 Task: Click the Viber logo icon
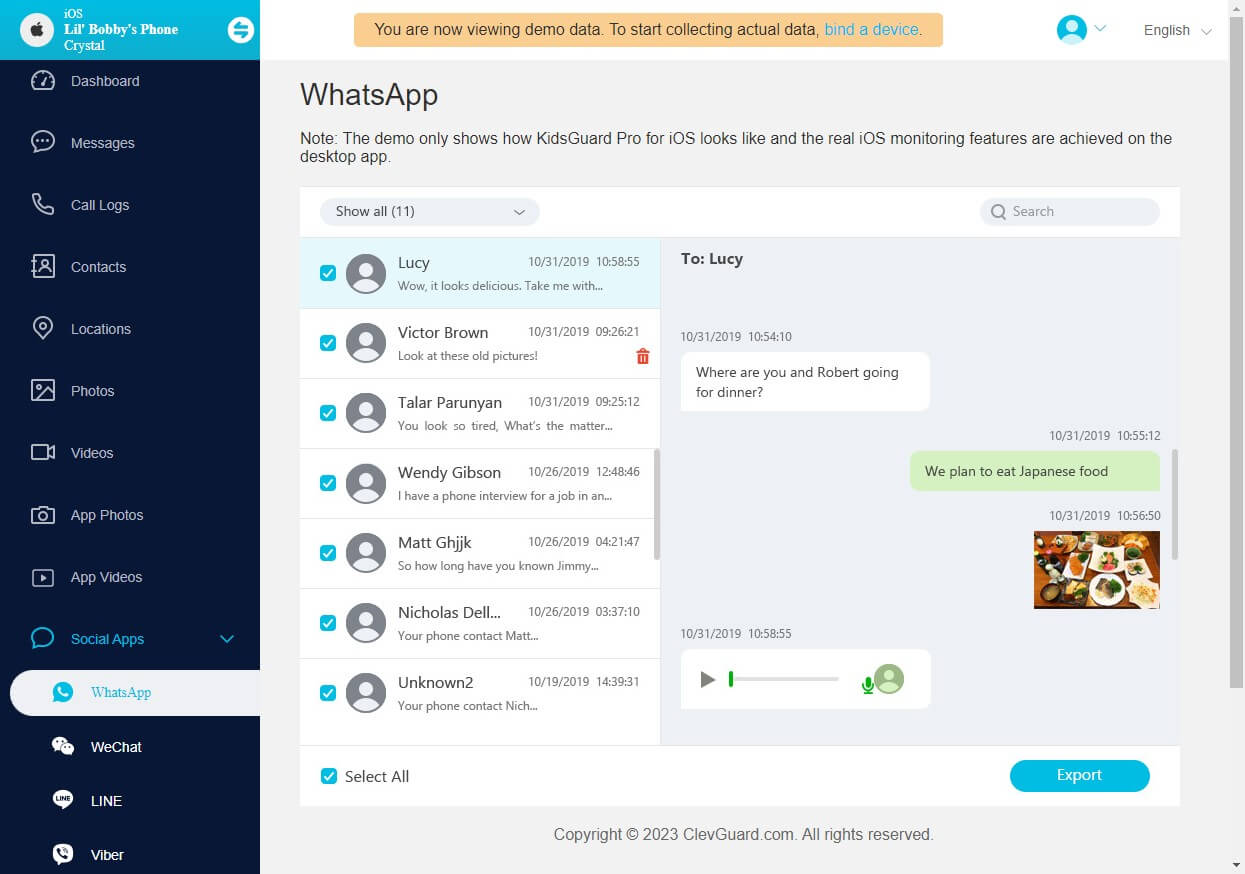point(63,854)
